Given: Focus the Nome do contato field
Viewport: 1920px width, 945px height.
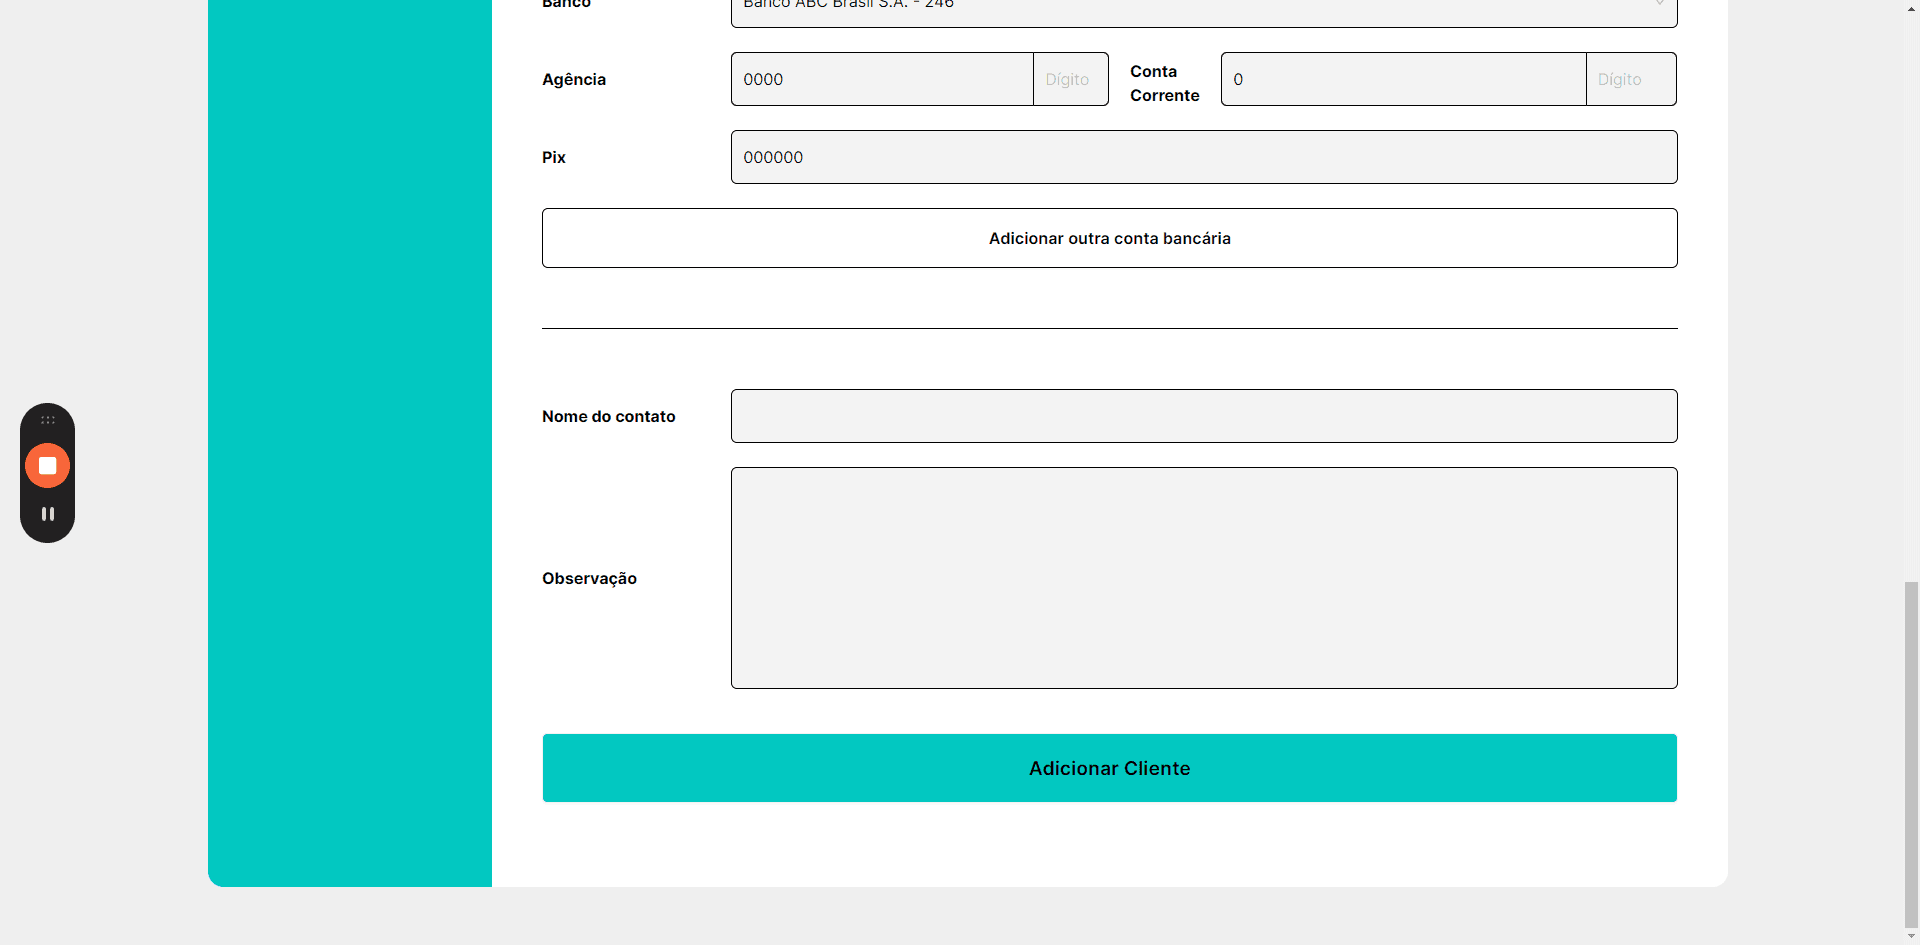Looking at the screenshot, I should pos(1204,416).
